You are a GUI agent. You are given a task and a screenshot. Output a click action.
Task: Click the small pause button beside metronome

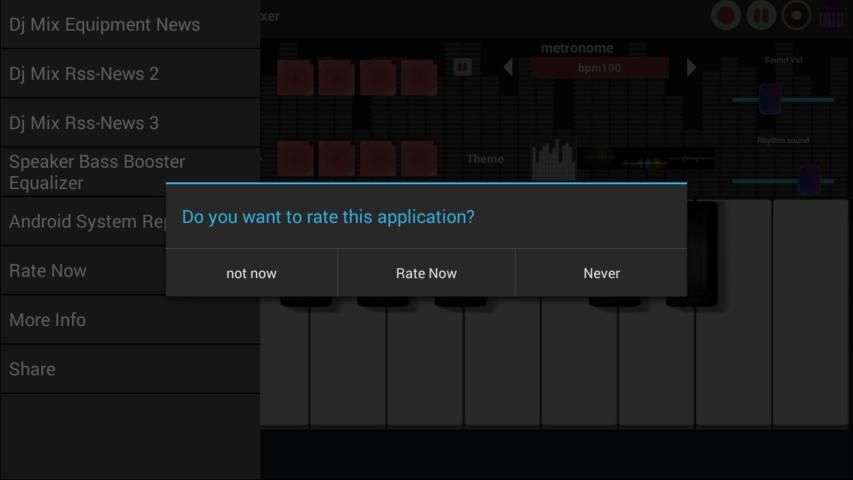462,67
